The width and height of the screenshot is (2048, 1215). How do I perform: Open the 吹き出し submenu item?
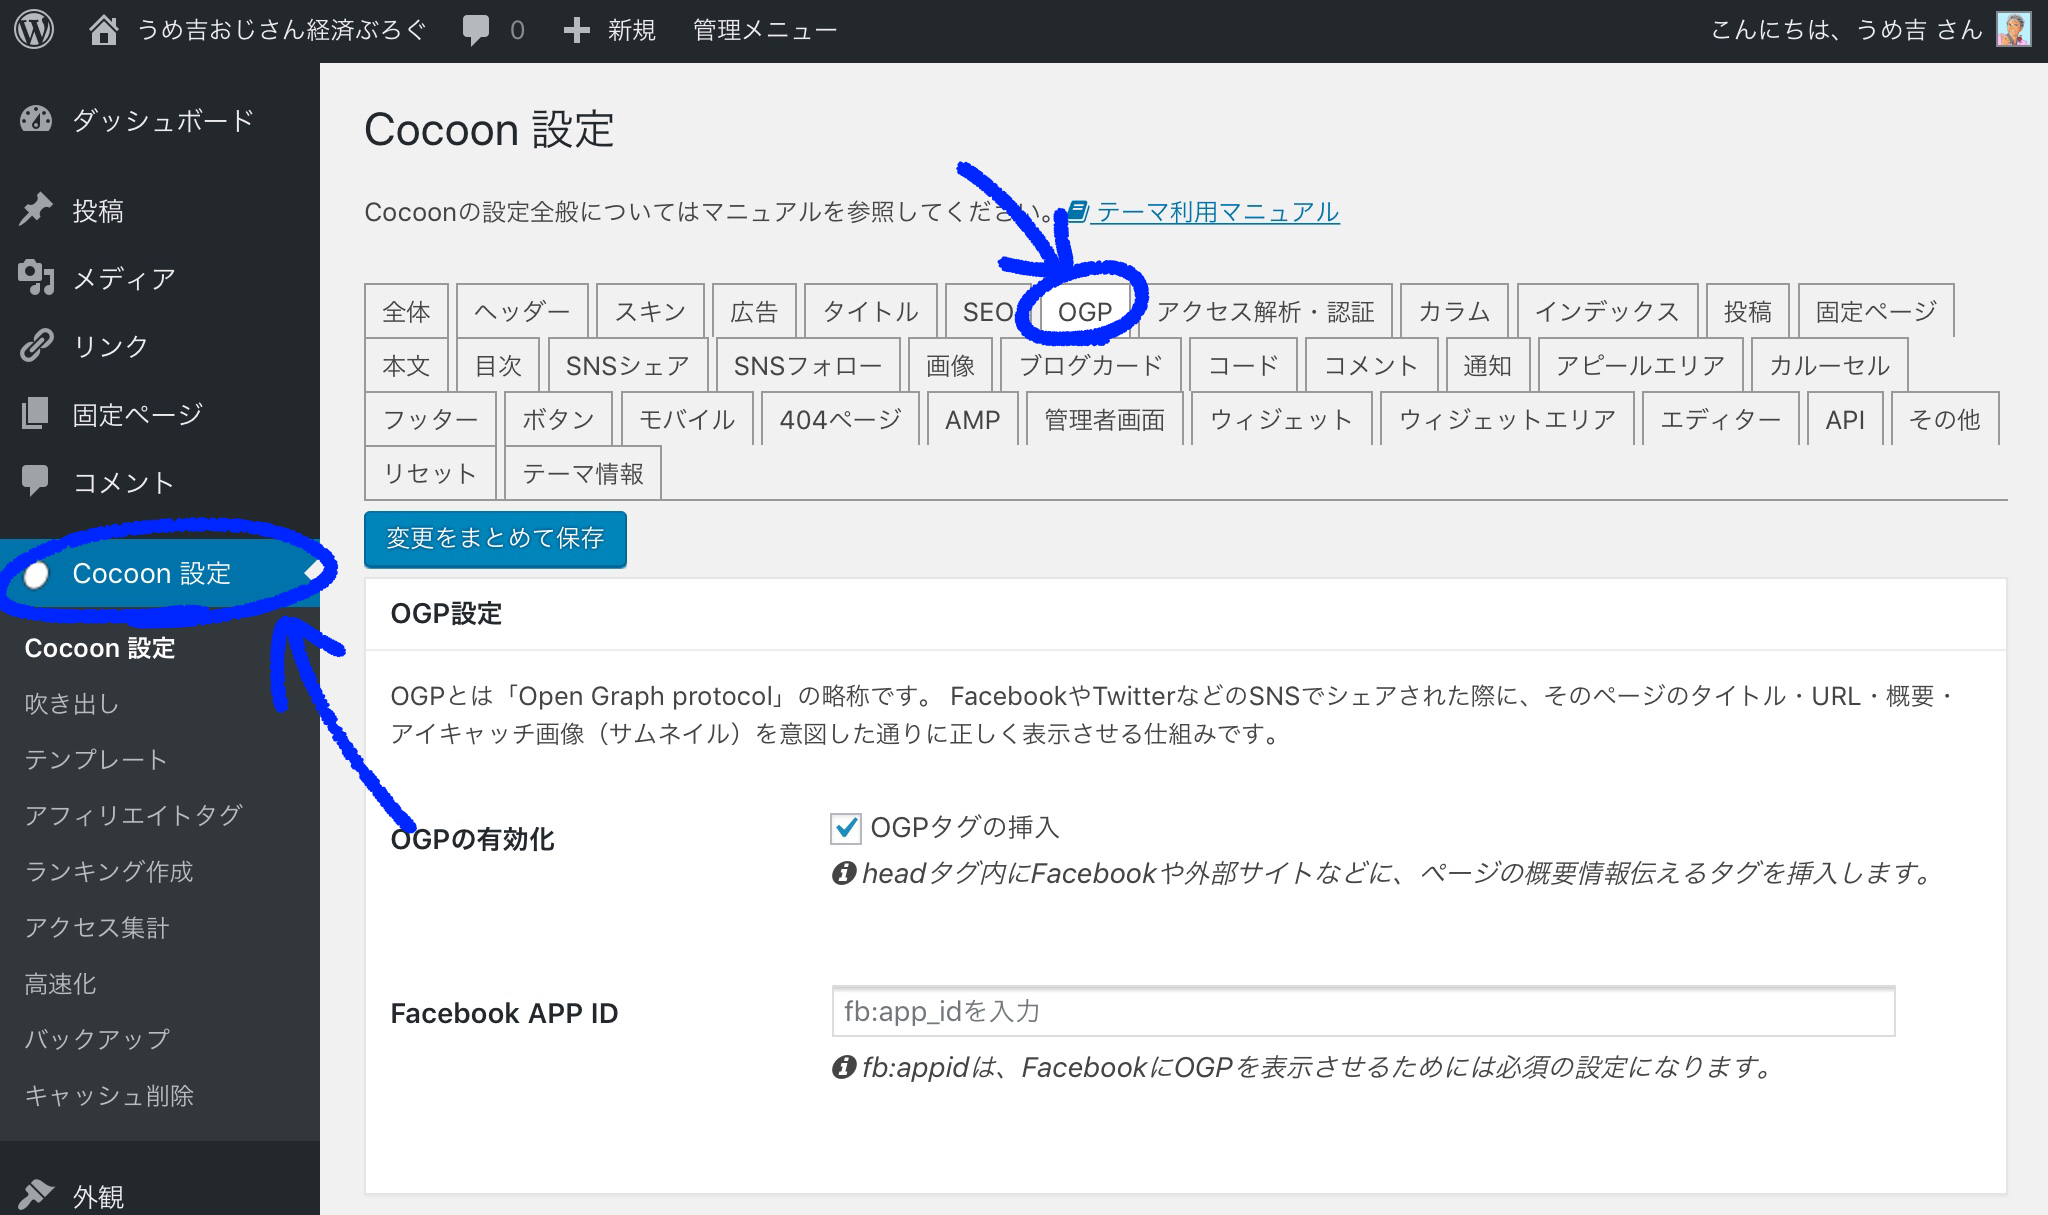[72, 704]
